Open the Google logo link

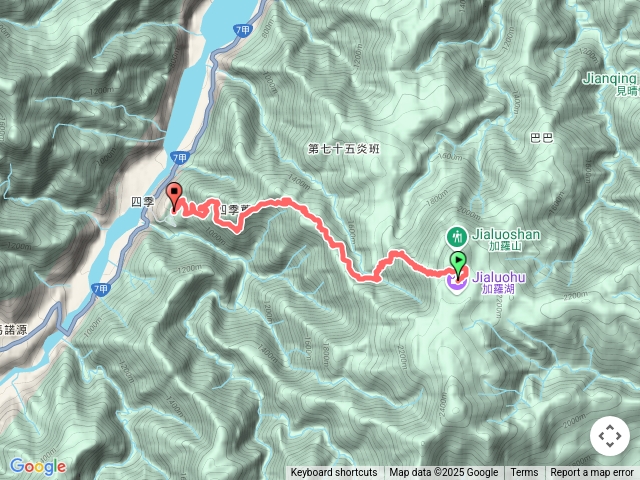pyautogui.click(x=38, y=466)
